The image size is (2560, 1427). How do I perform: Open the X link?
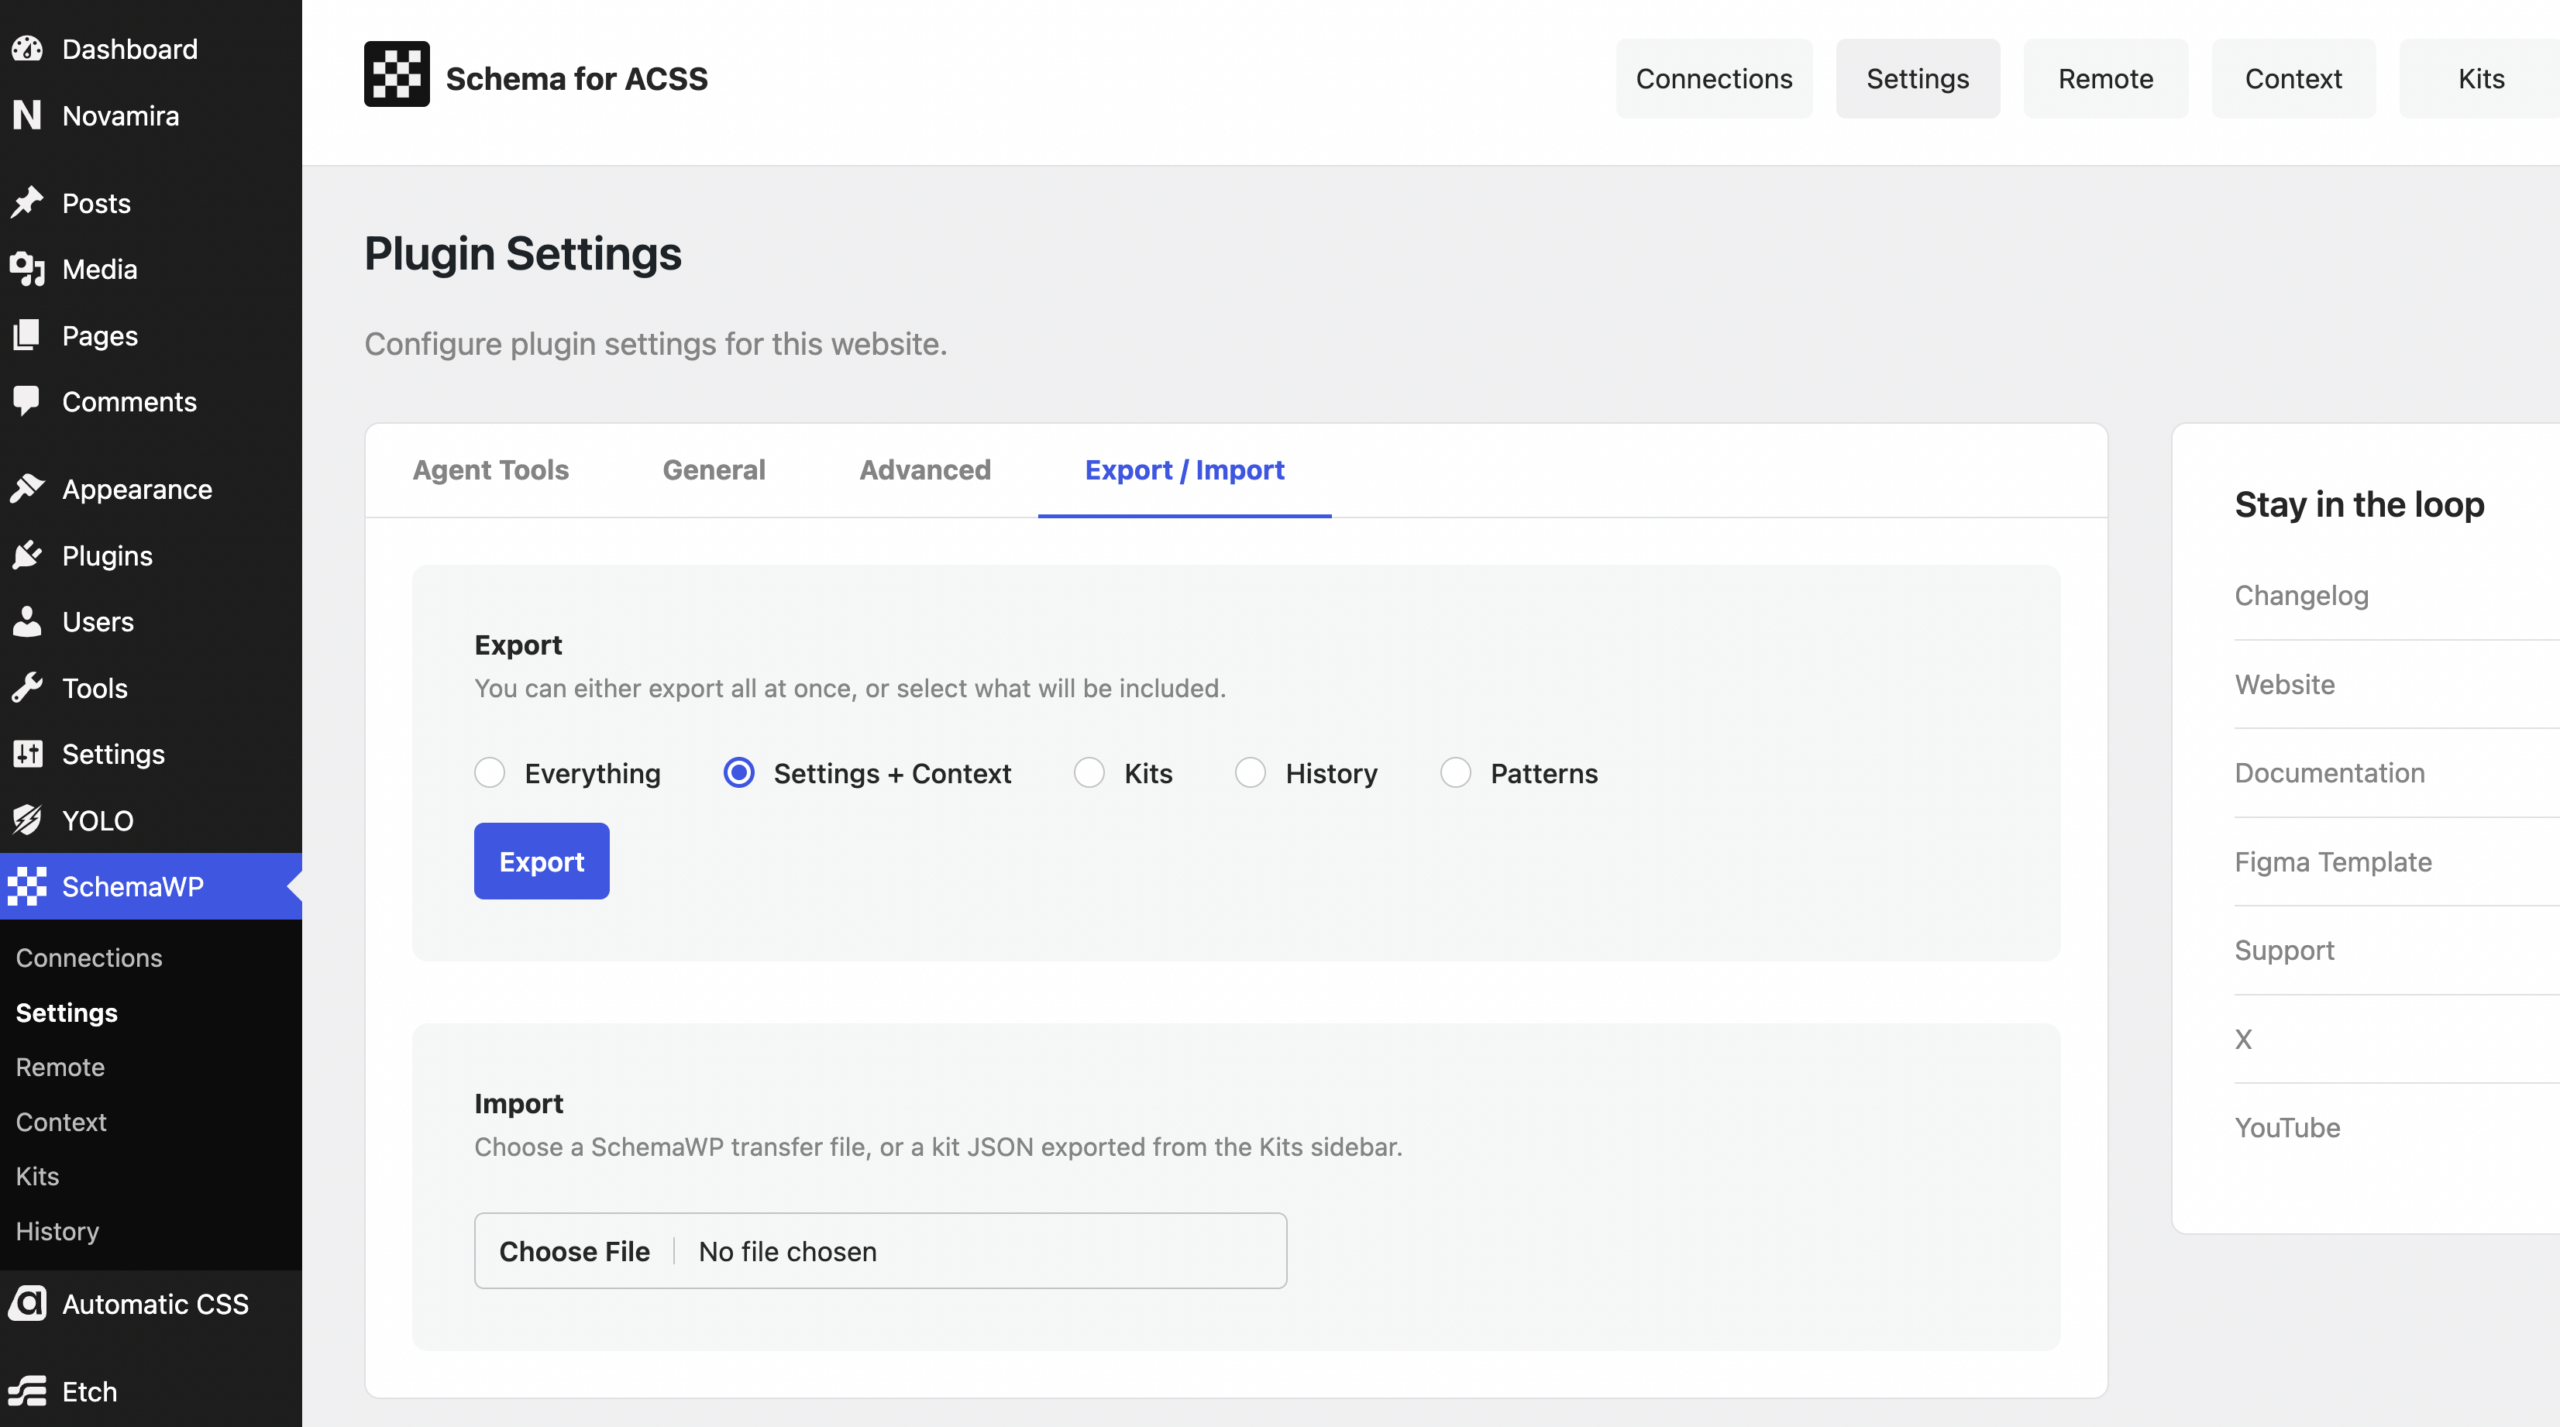(2244, 1039)
